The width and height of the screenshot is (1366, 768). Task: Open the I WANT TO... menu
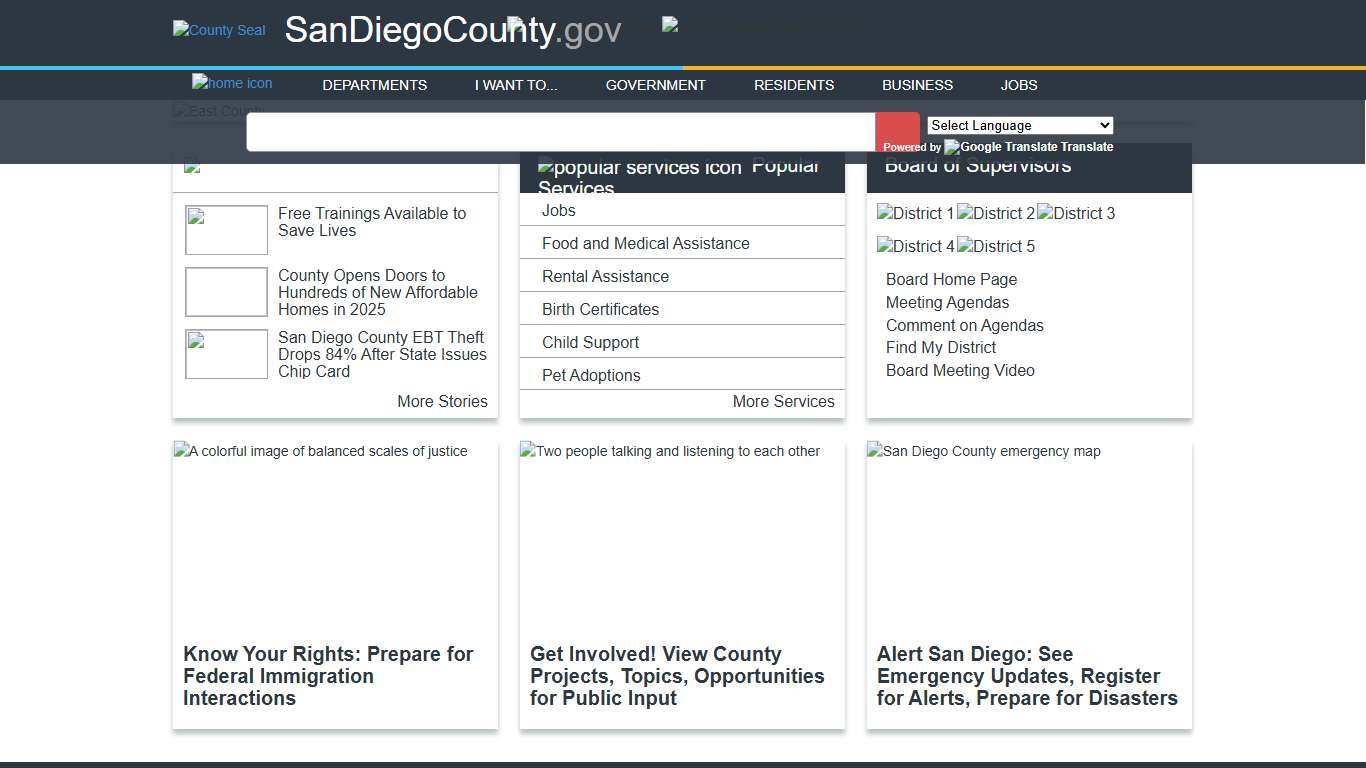pyautogui.click(x=515, y=85)
